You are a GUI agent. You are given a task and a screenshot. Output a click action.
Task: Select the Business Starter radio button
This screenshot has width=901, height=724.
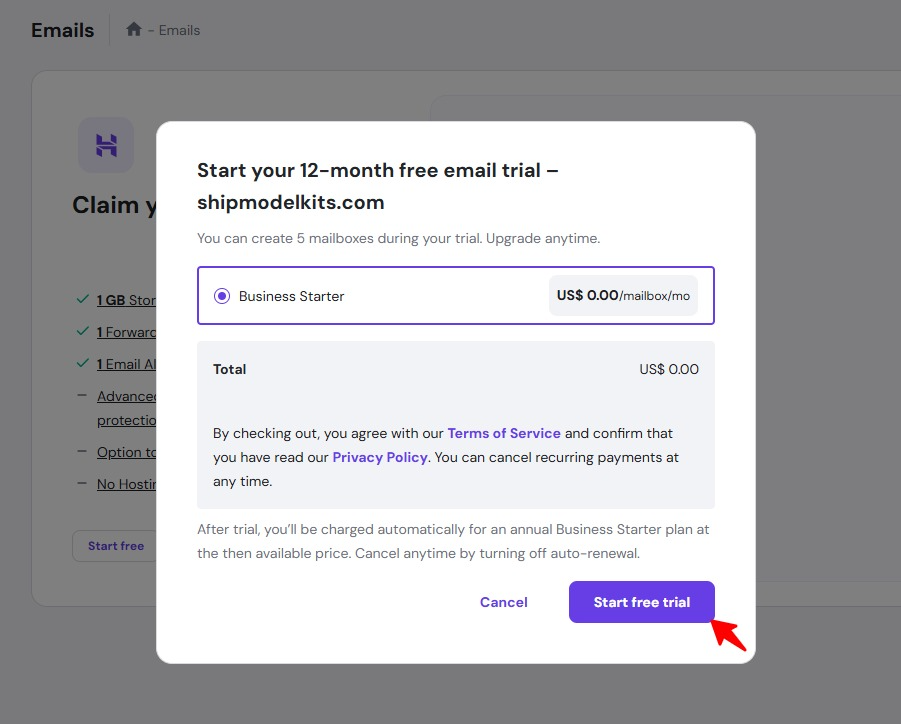click(221, 296)
